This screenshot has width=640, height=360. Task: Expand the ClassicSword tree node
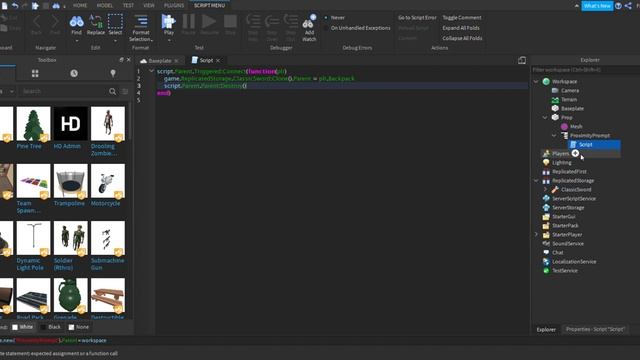coord(545,189)
